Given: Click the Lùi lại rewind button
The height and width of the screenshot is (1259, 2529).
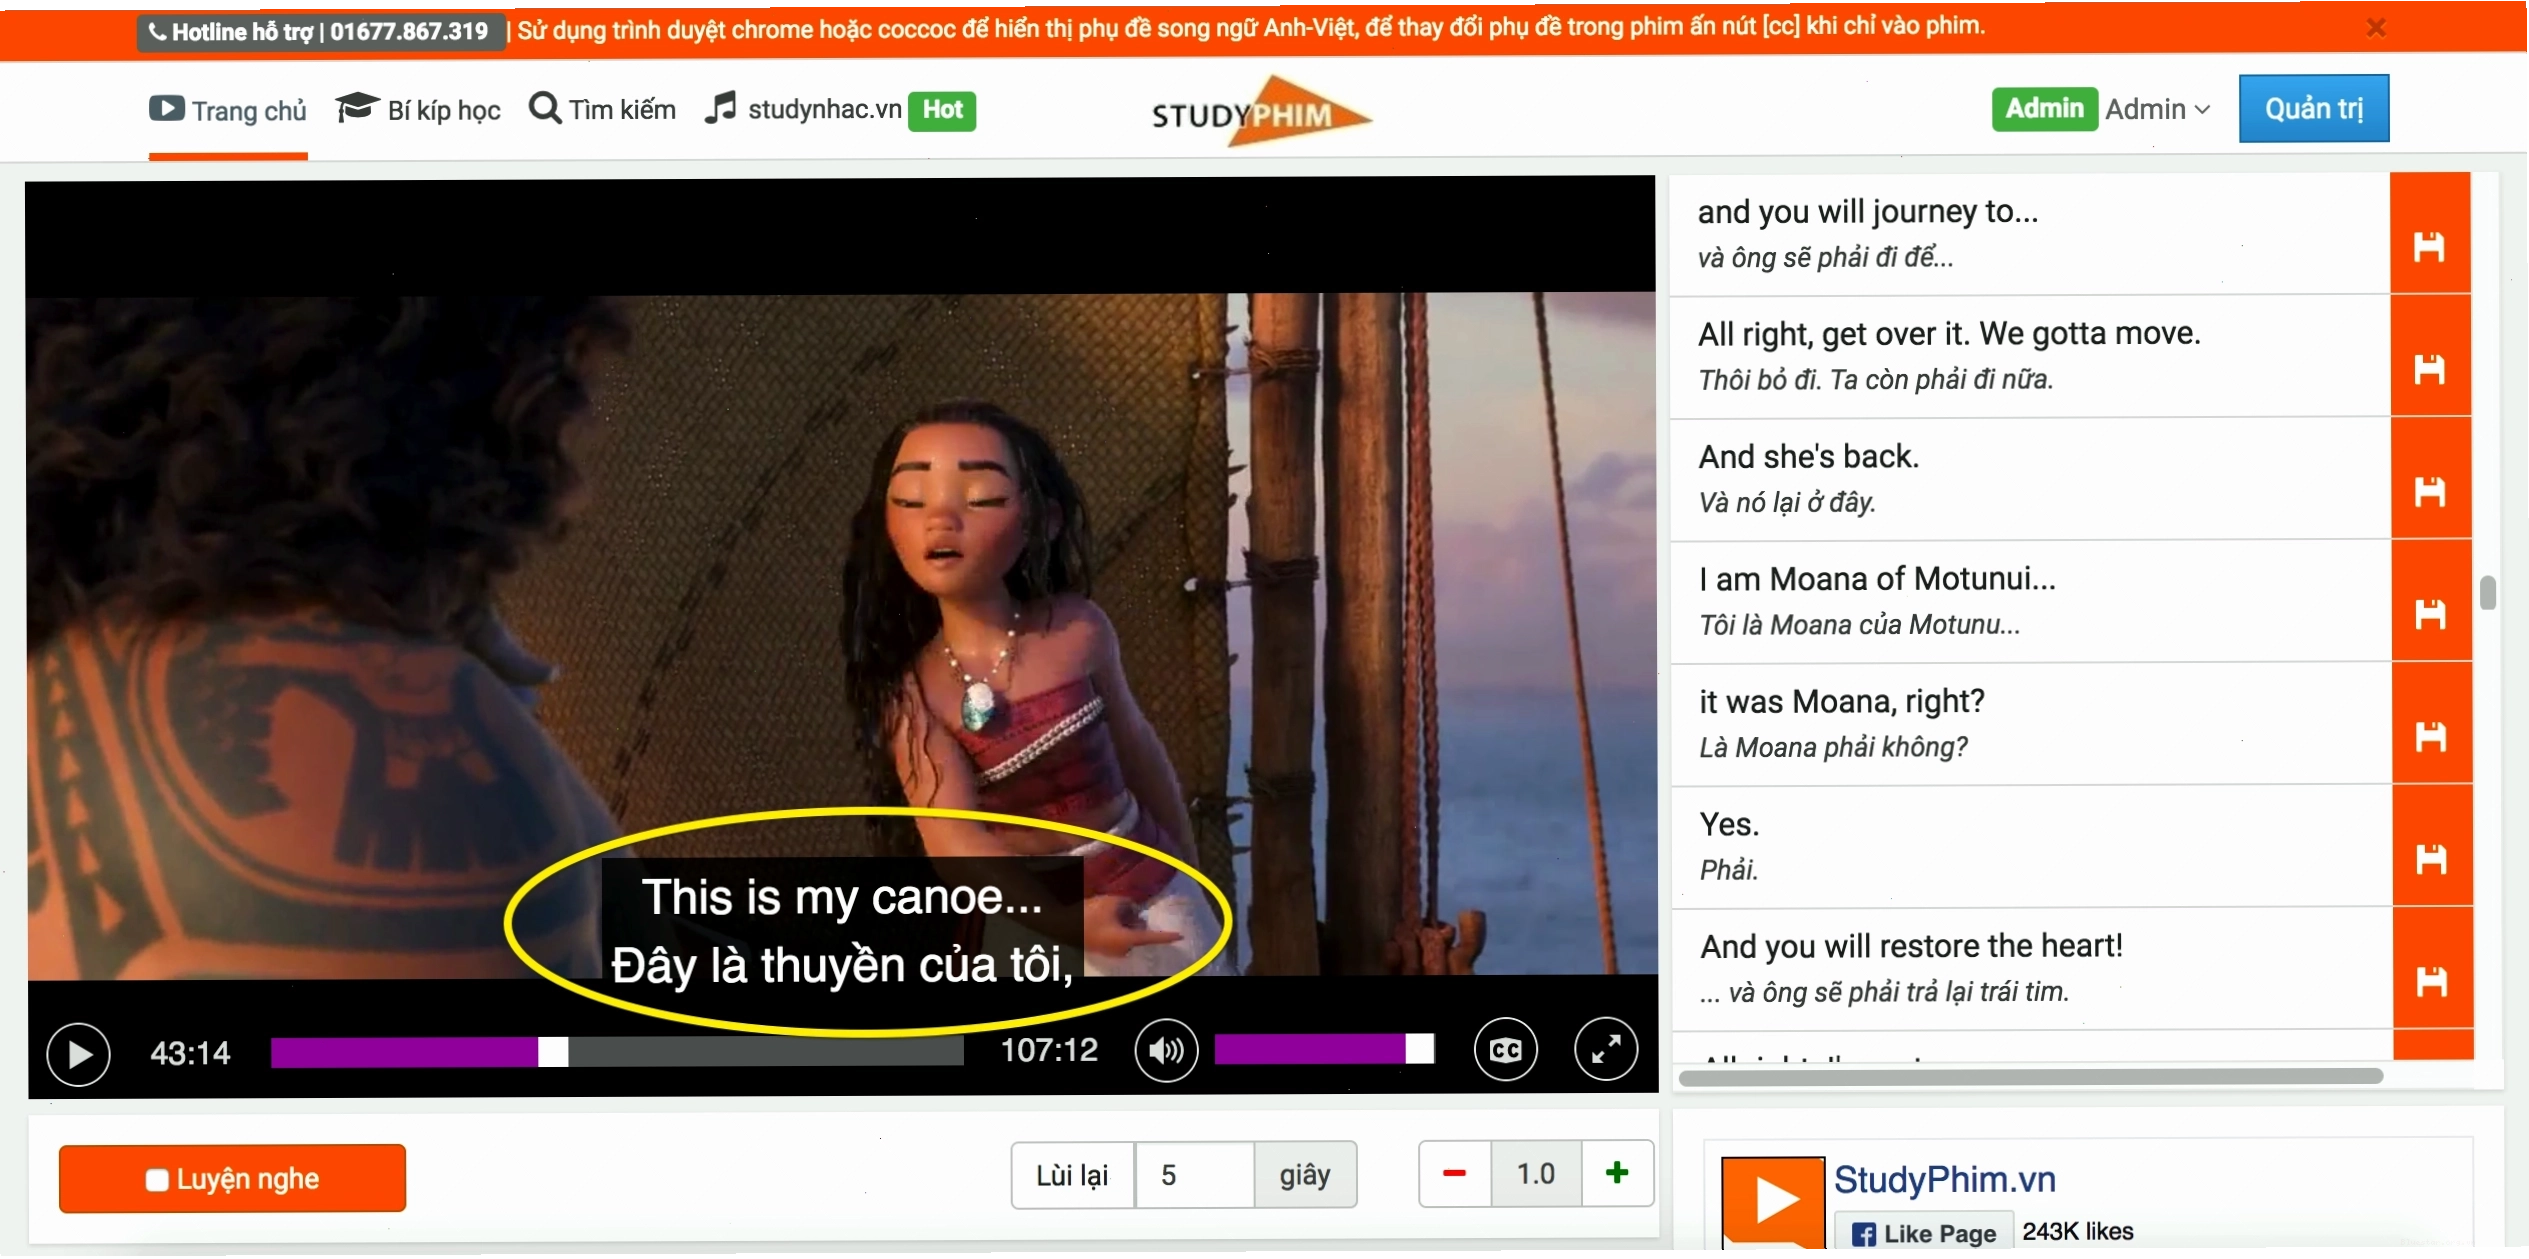Looking at the screenshot, I should point(1072,1176).
